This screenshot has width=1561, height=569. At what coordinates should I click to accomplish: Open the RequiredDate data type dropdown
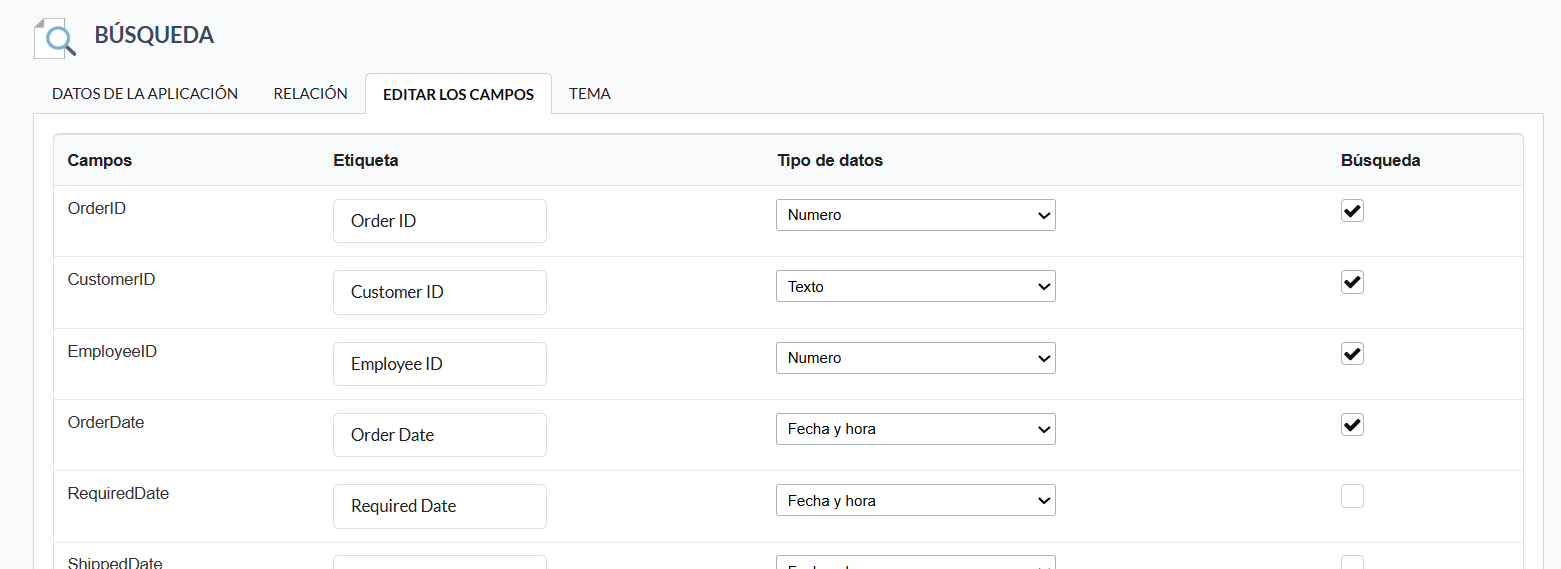(x=915, y=501)
